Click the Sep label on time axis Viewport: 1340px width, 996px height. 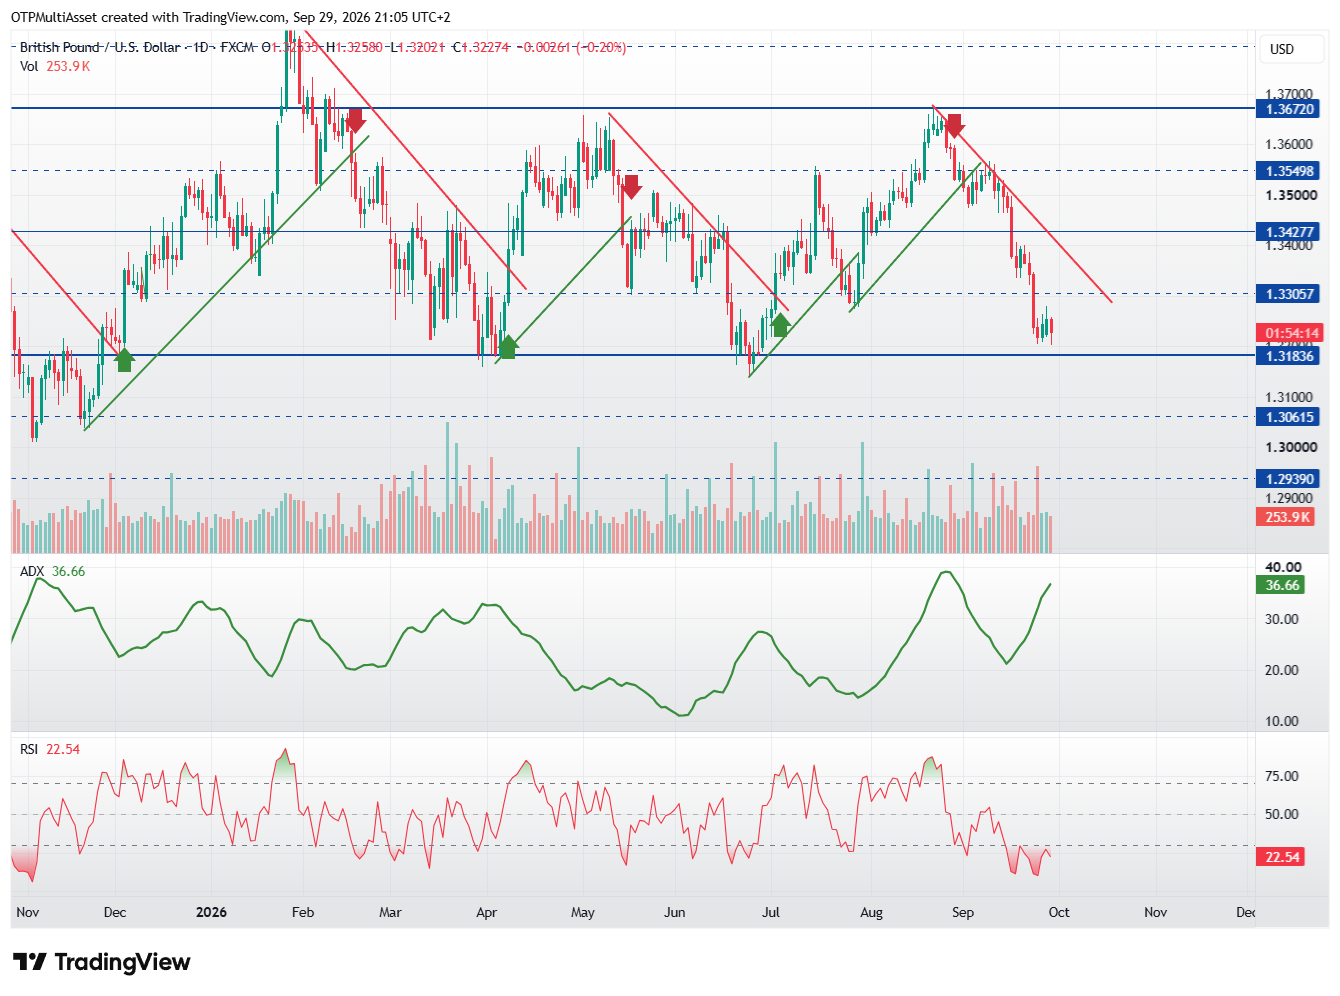tap(963, 912)
